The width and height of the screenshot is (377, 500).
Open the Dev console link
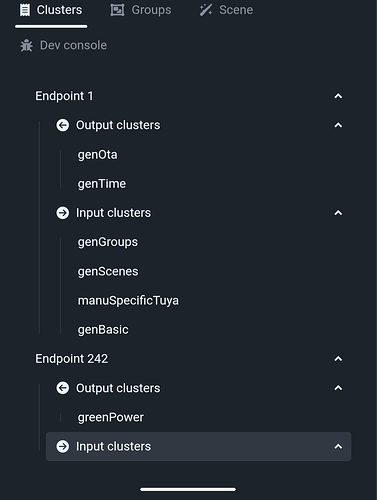tap(64, 45)
